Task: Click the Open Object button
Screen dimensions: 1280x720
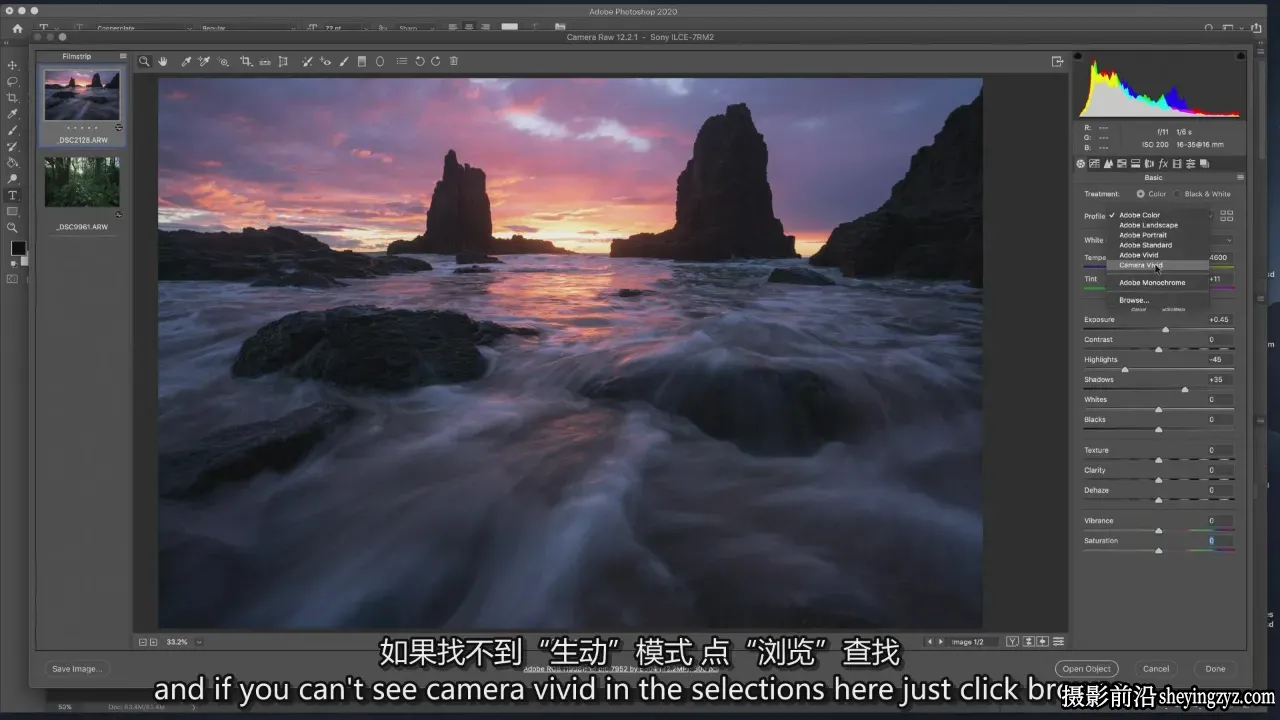Action: click(x=1087, y=669)
